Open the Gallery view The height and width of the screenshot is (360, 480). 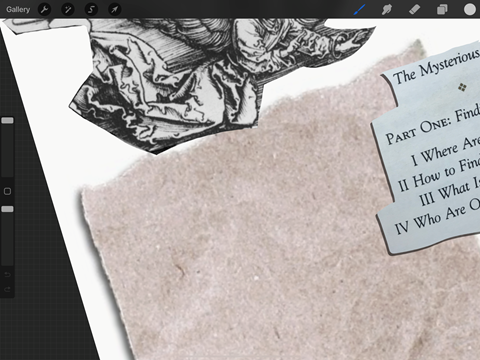click(x=18, y=9)
